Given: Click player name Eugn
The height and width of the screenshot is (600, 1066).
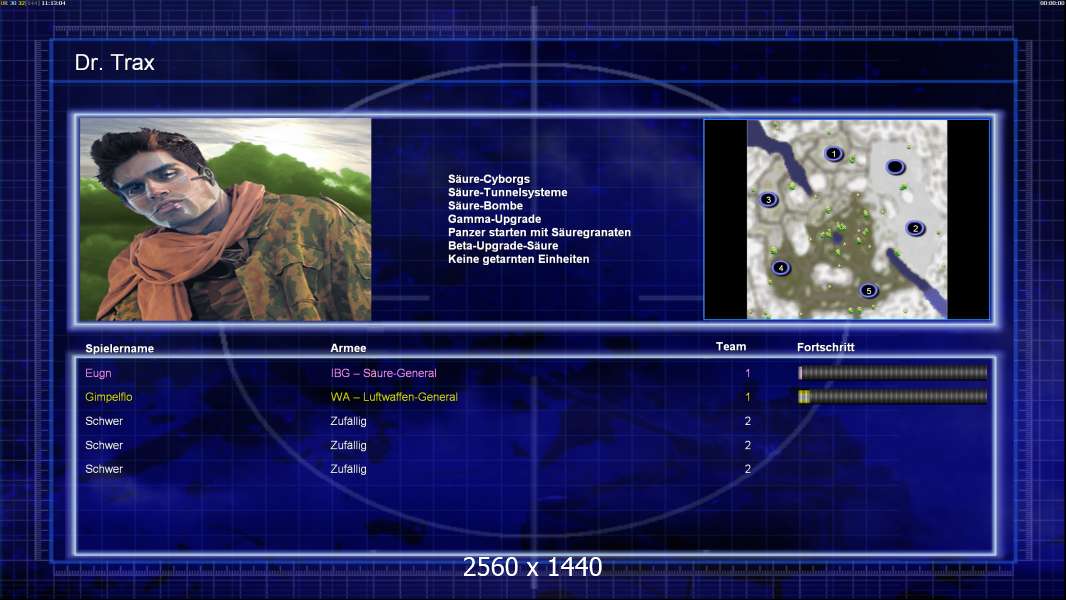Looking at the screenshot, I should (98, 373).
